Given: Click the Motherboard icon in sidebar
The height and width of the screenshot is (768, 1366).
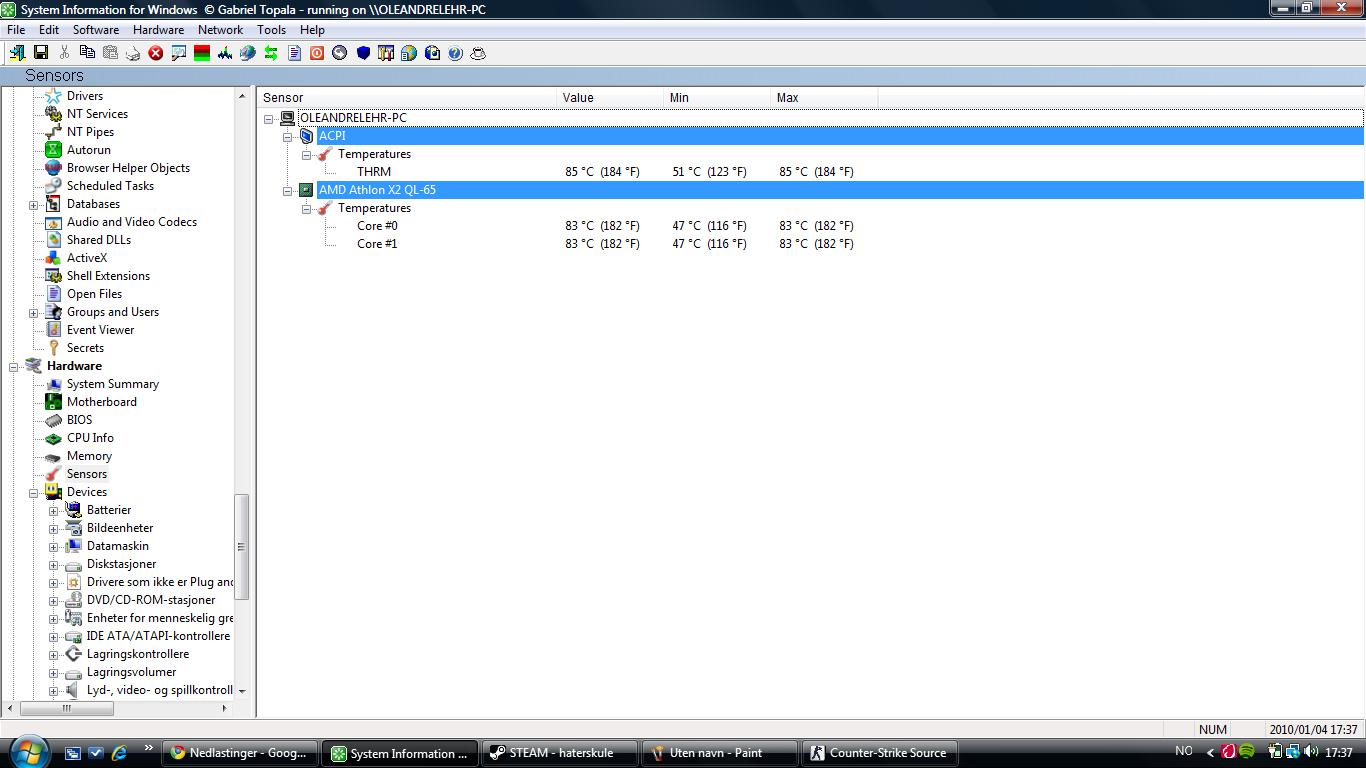Looking at the screenshot, I should (x=53, y=402).
